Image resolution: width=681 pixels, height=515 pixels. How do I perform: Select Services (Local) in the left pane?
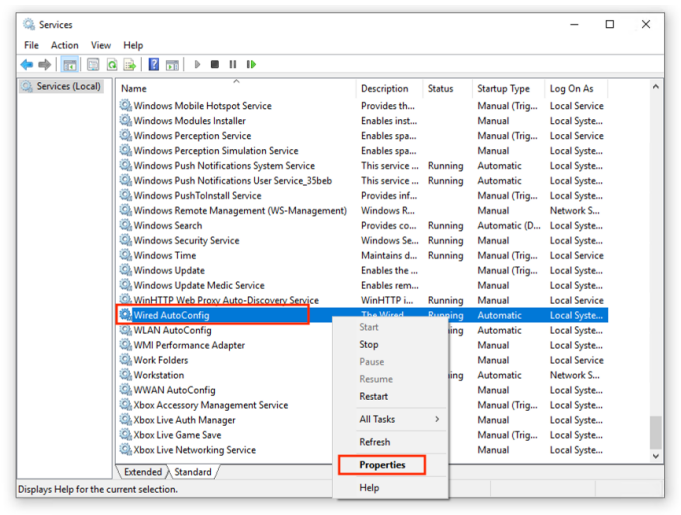[67, 86]
